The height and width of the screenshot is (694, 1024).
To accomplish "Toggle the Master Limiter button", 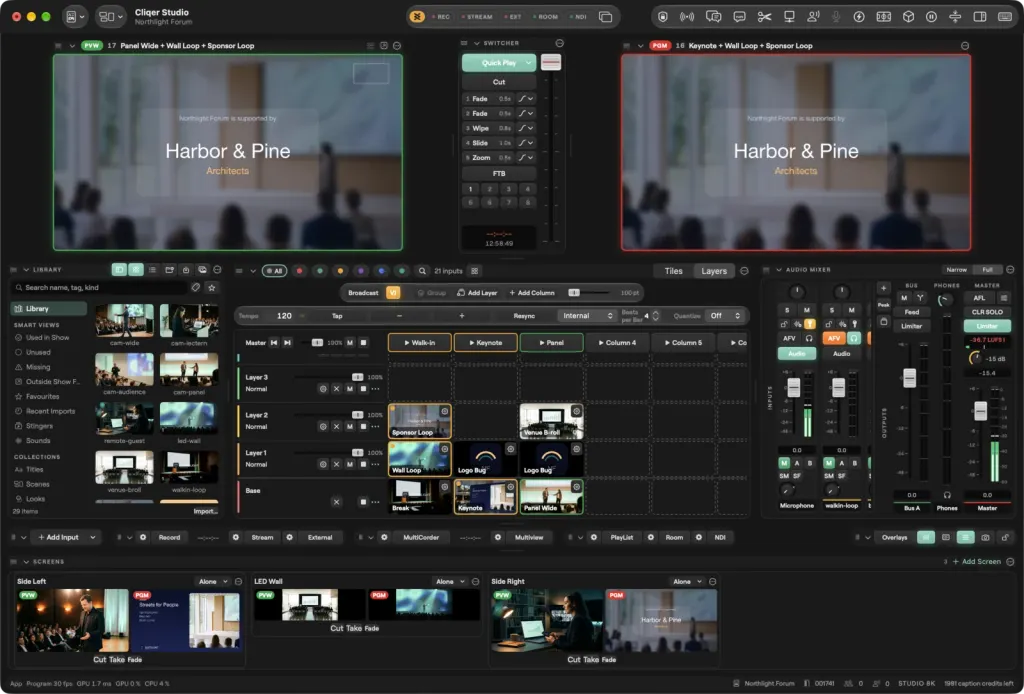I will click(x=987, y=326).
